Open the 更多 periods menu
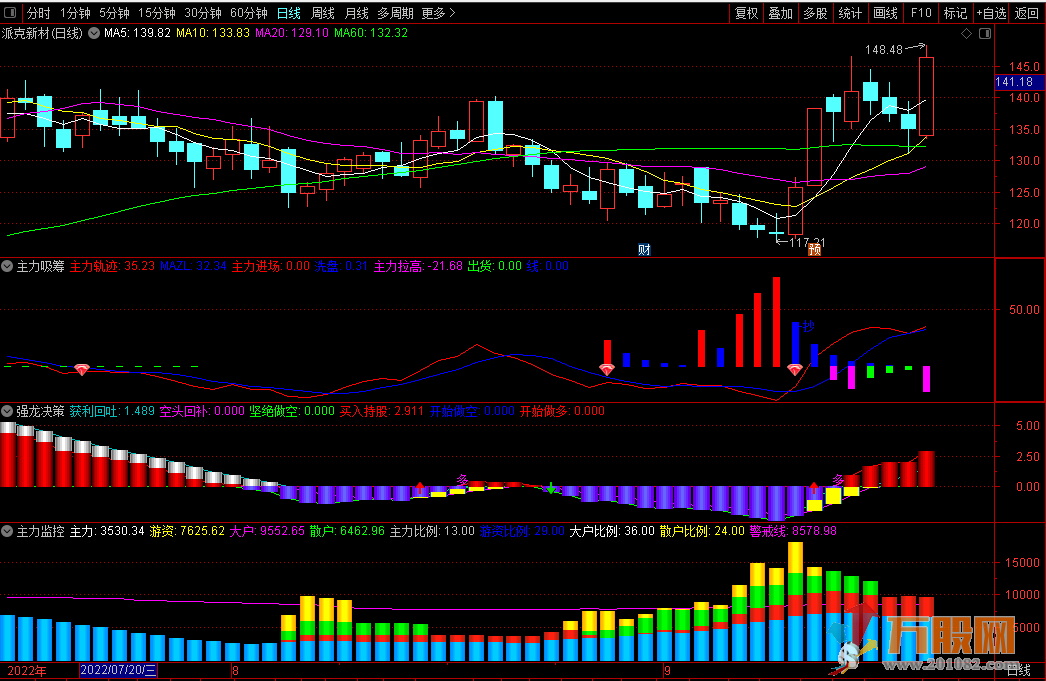Screen dimensions: 1046x681 [x=438, y=13]
